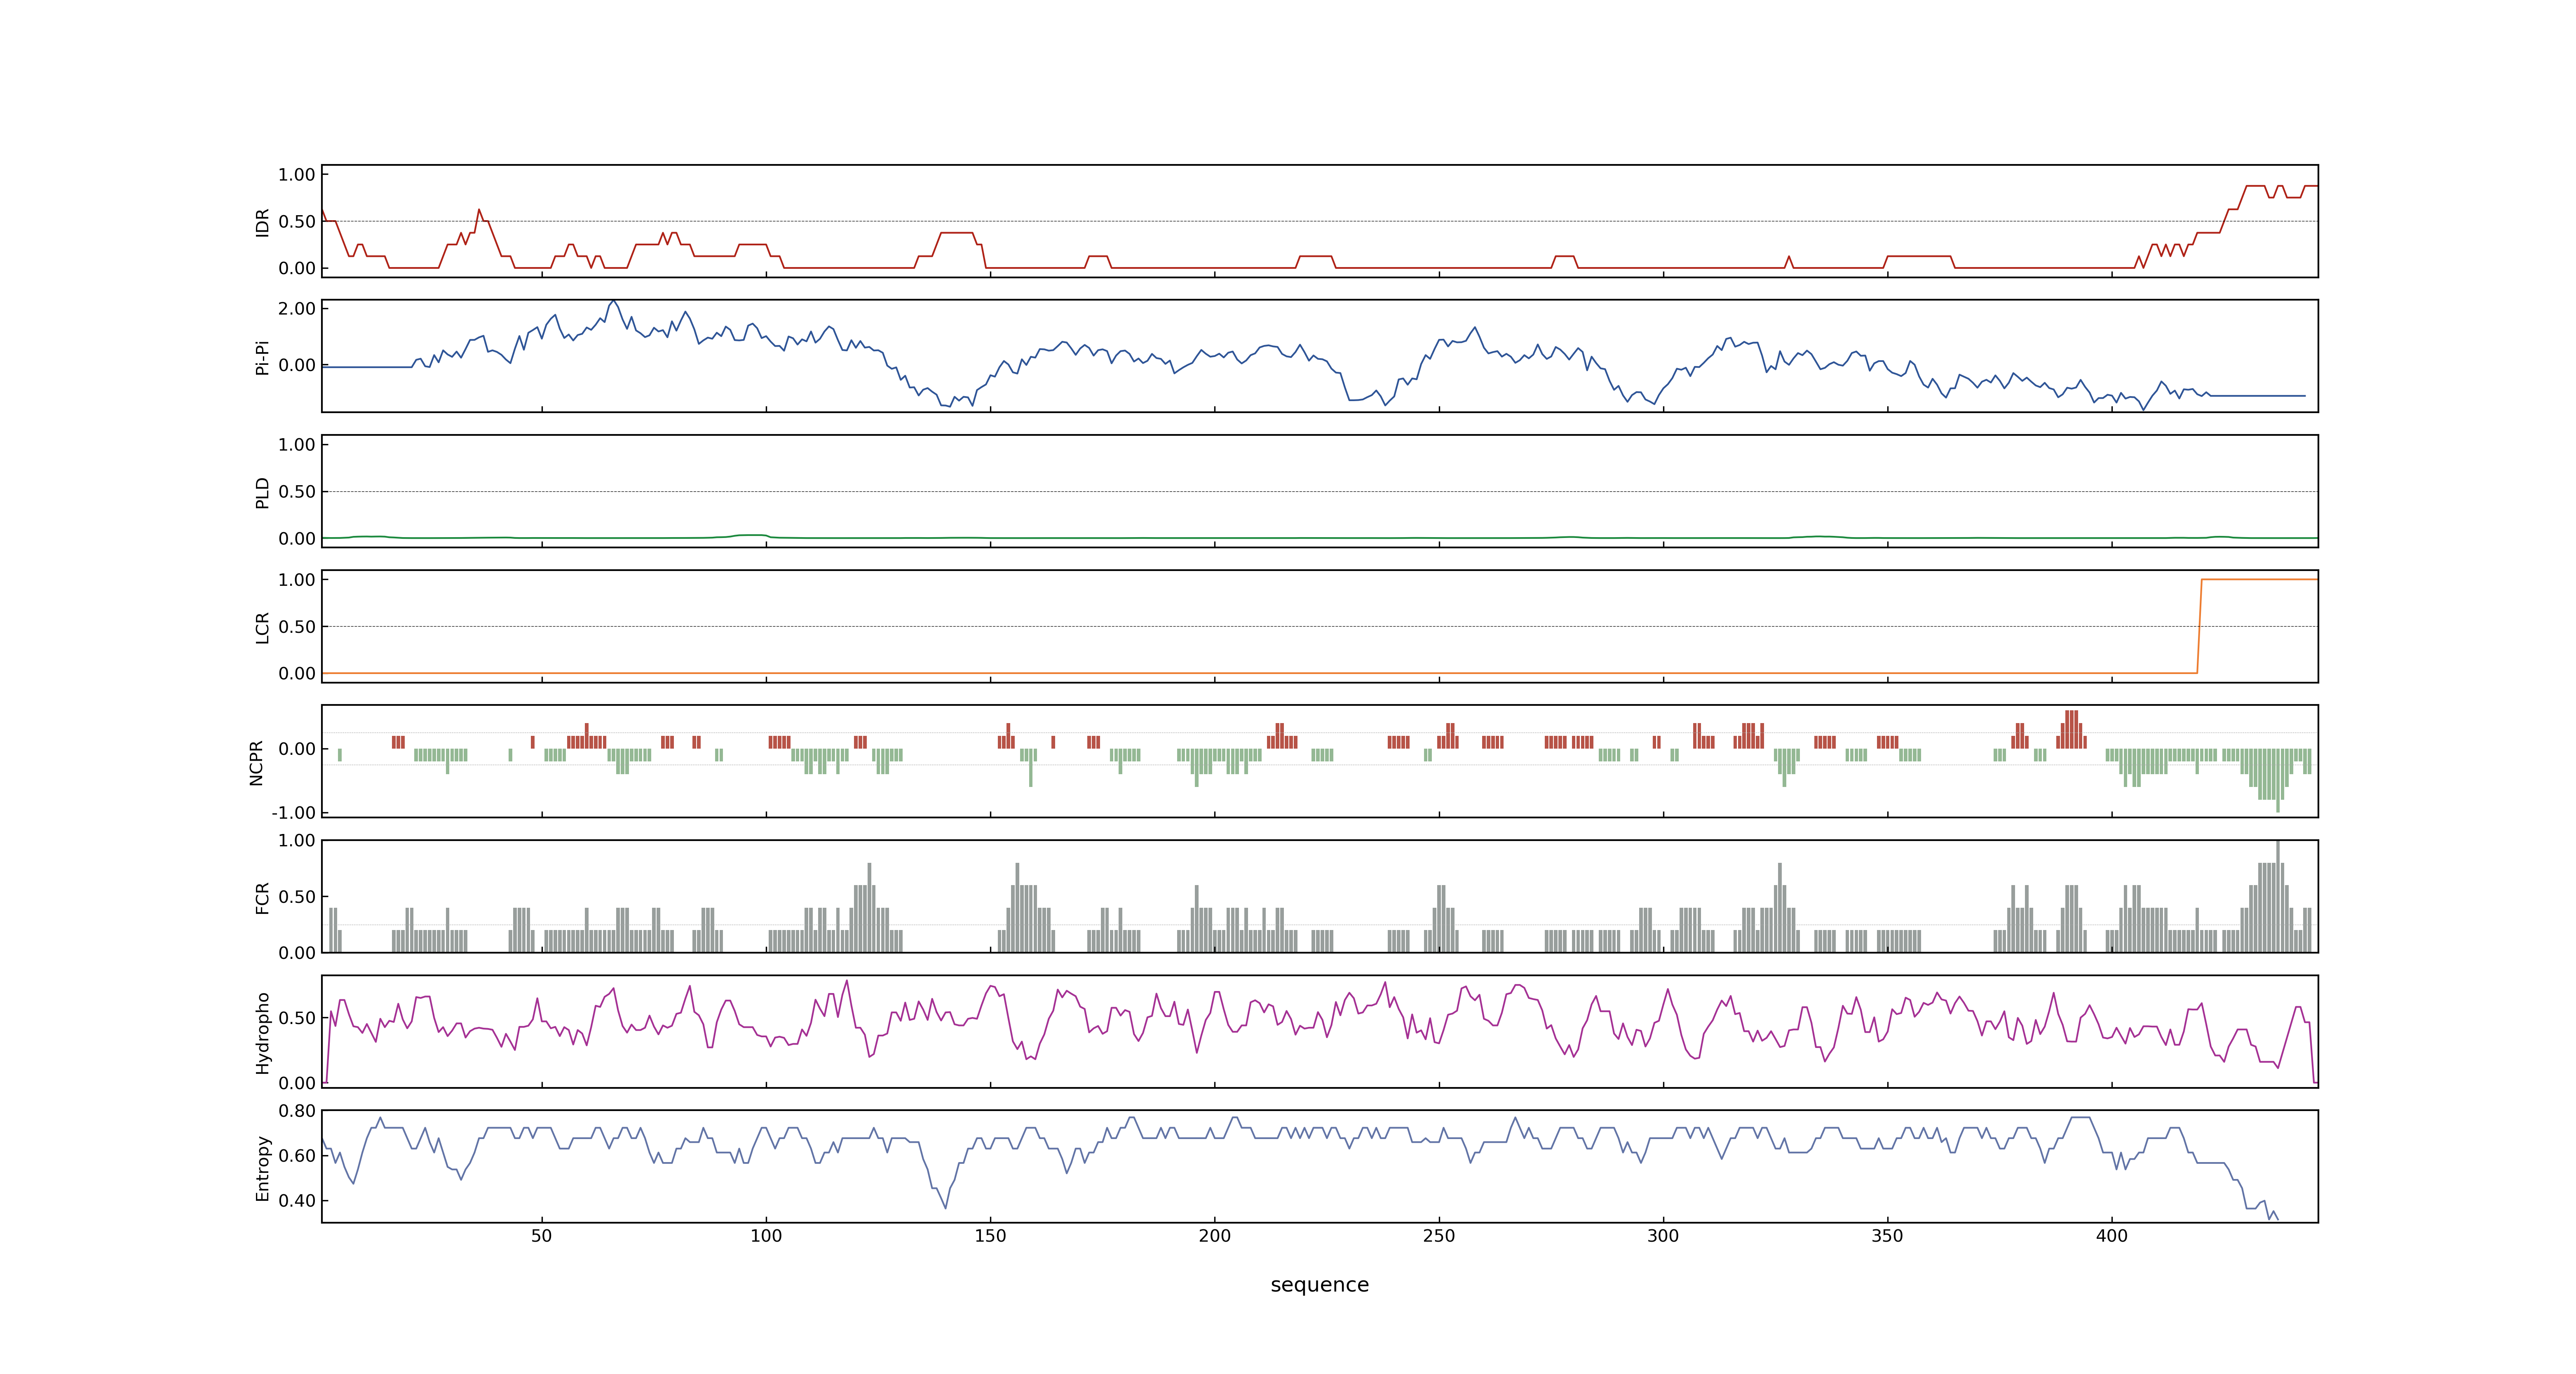Click x-axis tick label 100
Screen dimensions: 2576x1374
pyautogui.click(x=766, y=1236)
